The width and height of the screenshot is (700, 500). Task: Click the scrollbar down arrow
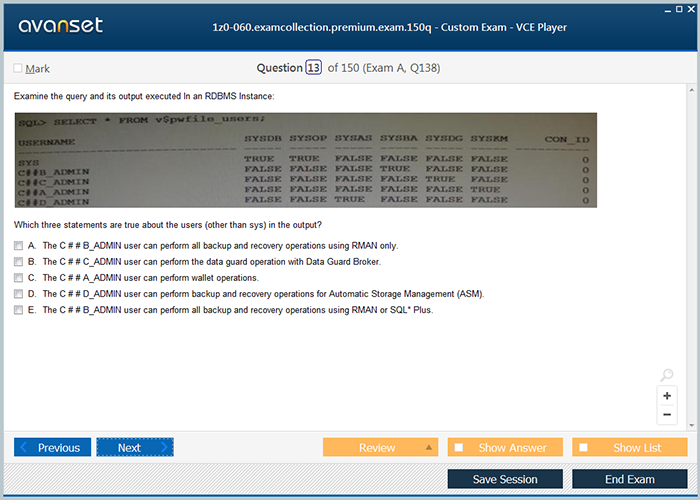[692, 425]
